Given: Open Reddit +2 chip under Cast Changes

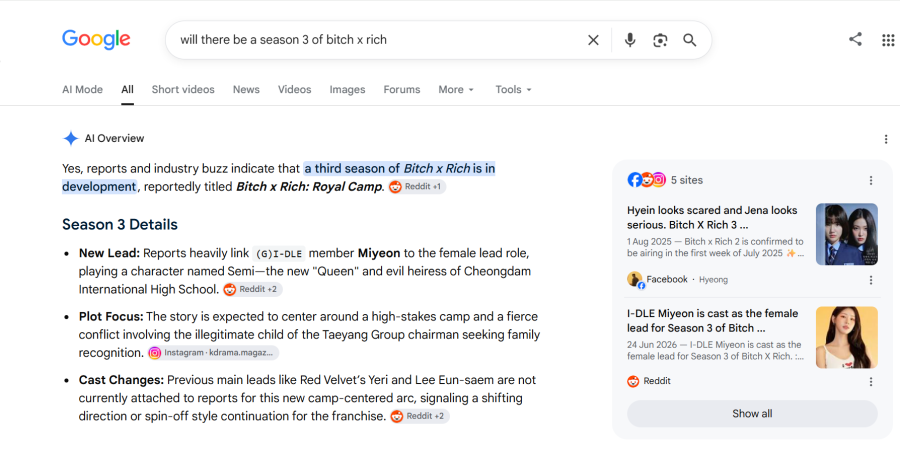Looking at the screenshot, I should pyautogui.click(x=420, y=416).
